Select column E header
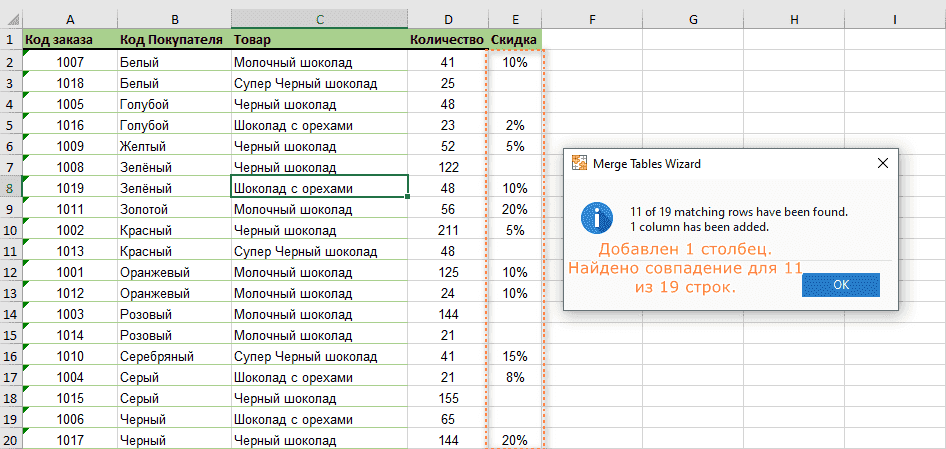Viewport: 946px width, 449px height. (x=515, y=19)
